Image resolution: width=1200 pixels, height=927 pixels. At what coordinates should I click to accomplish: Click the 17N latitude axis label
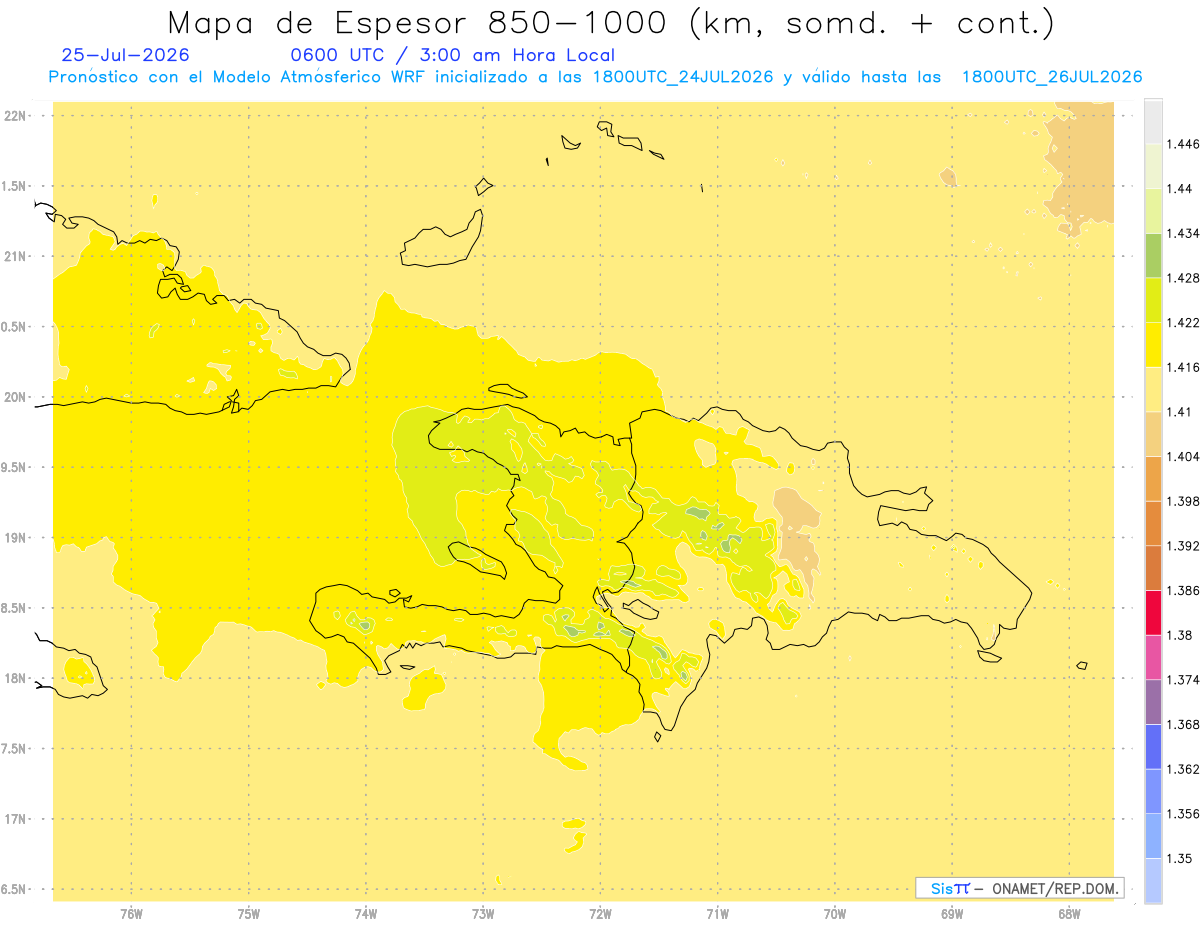(x=14, y=819)
